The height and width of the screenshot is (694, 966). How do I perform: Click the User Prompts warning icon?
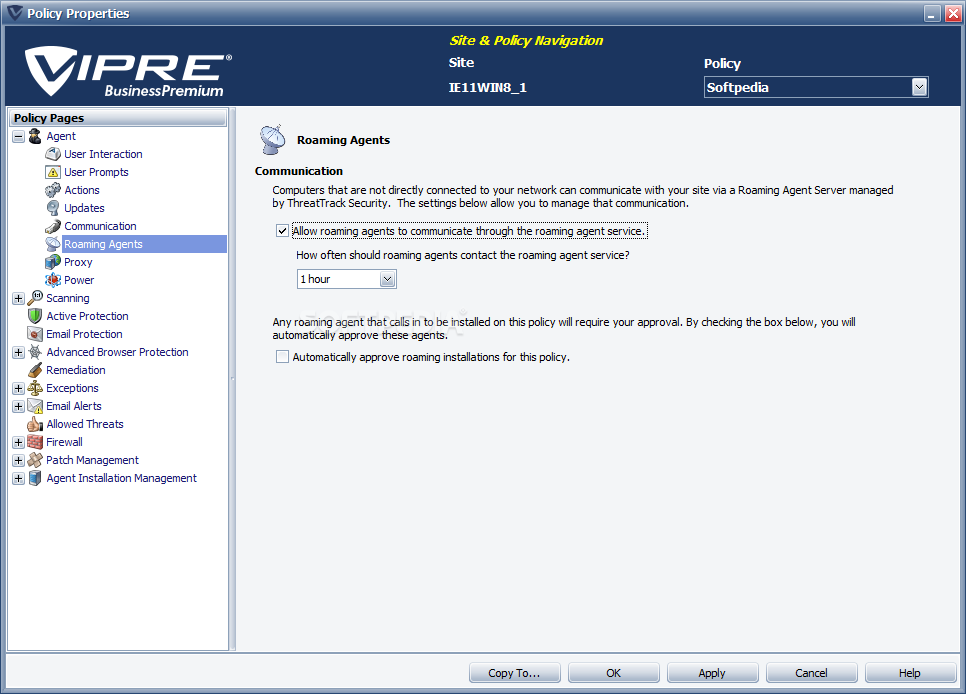pos(53,172)
